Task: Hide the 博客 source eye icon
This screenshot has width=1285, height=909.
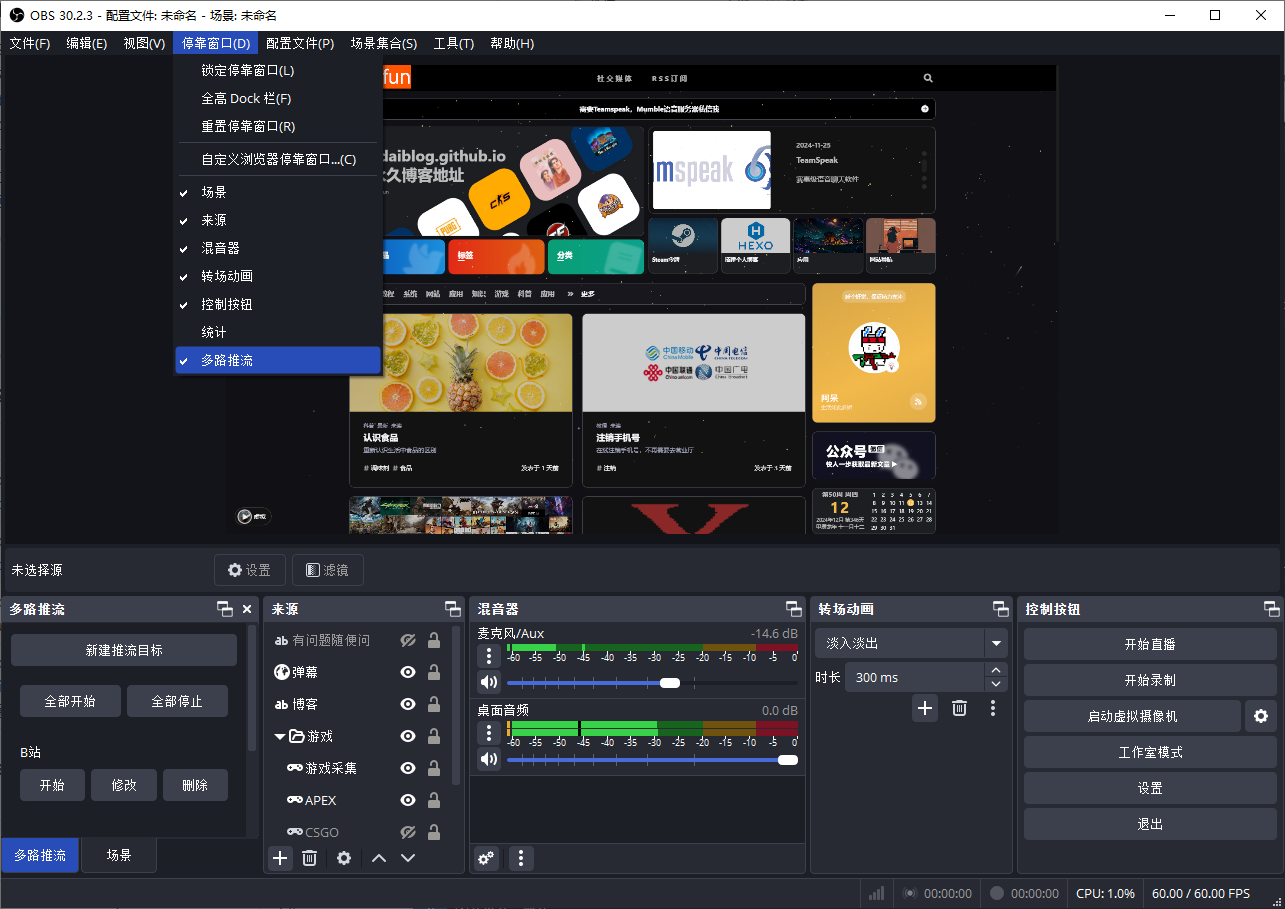Action: click(x=408, y=704)
